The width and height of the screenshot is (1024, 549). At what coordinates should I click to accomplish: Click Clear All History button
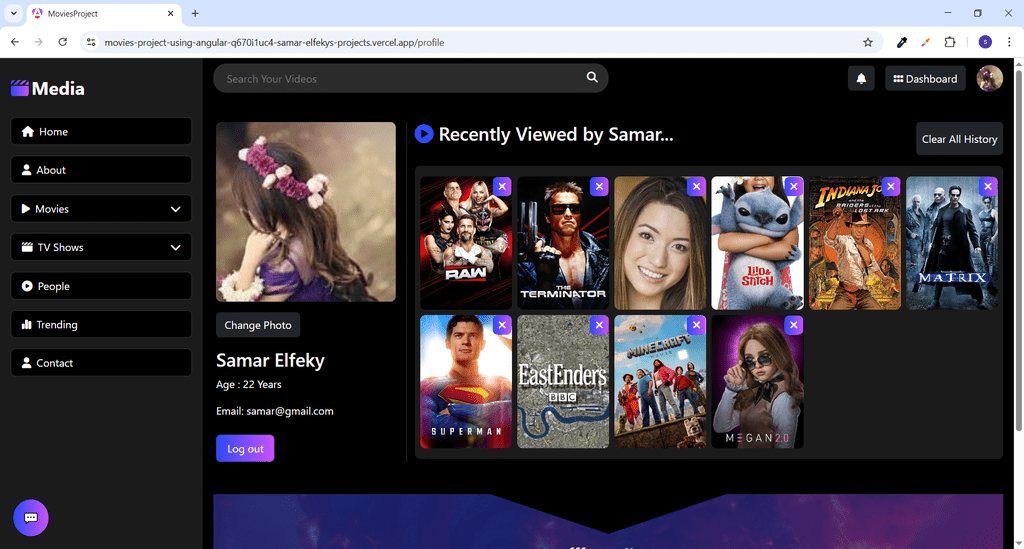click(x=959, y=139)
